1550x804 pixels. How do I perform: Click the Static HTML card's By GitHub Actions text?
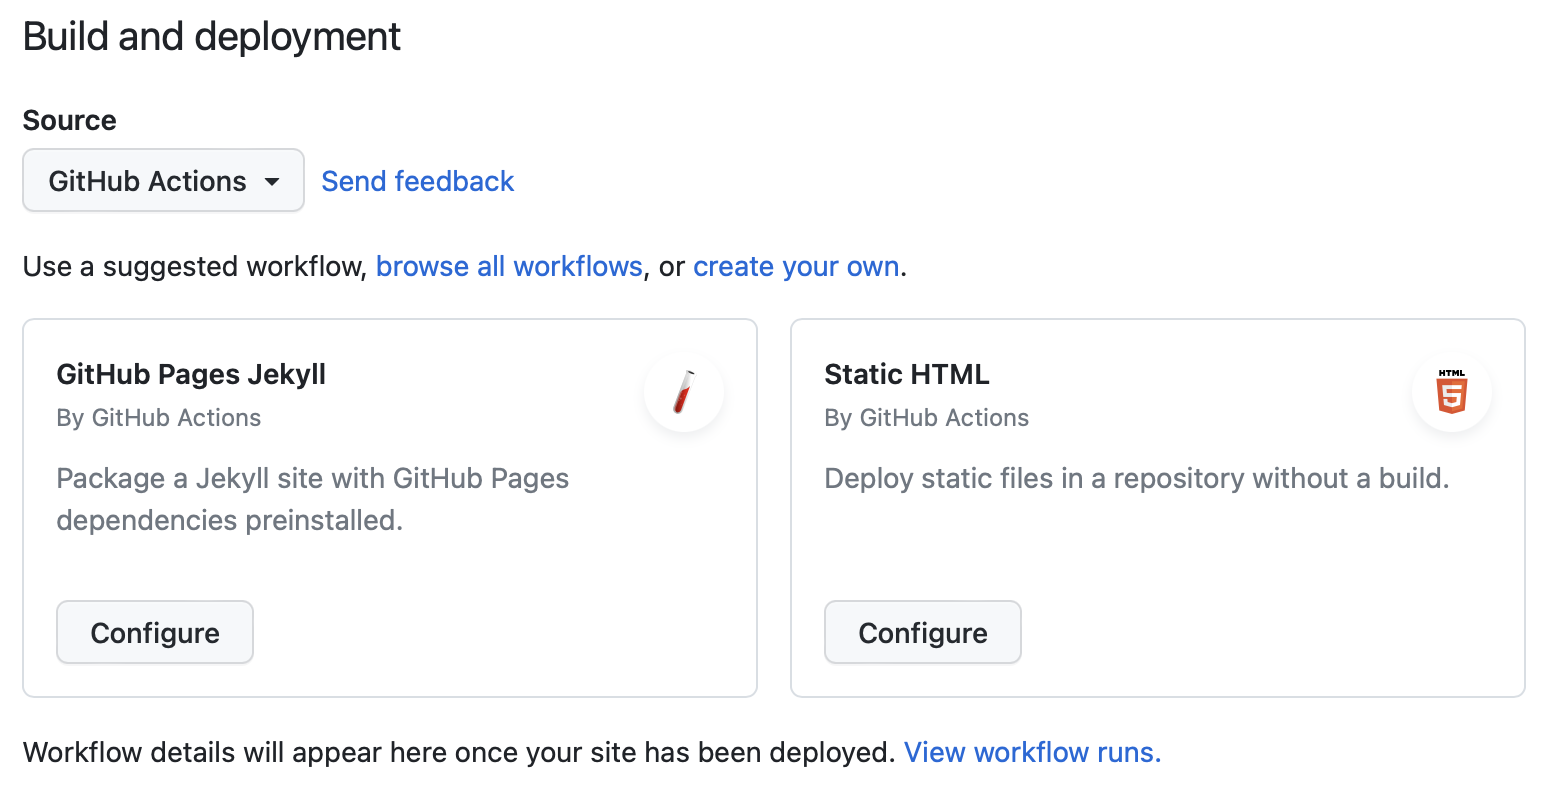(927, 418)
